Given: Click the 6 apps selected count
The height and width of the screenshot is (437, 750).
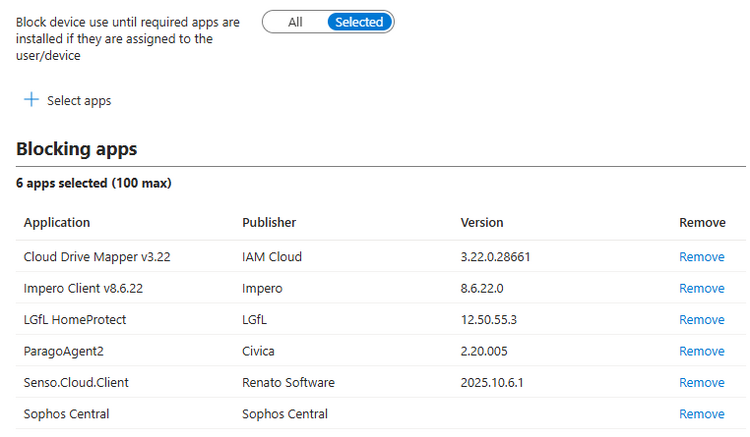Looking at the screenshot, I should pyautogui.click(x=94, y=183).
